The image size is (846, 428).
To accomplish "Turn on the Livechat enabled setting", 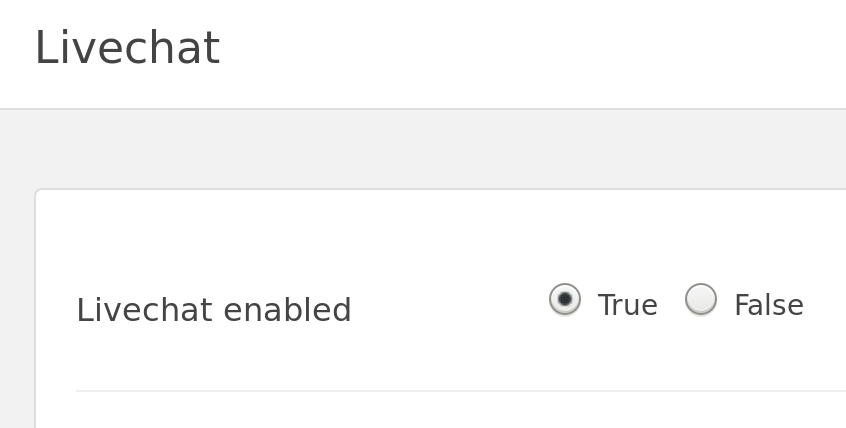I will tap(565, 299).
